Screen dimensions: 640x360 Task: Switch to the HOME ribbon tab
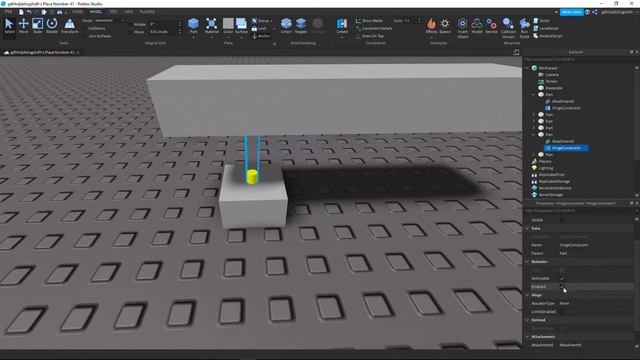77,12
